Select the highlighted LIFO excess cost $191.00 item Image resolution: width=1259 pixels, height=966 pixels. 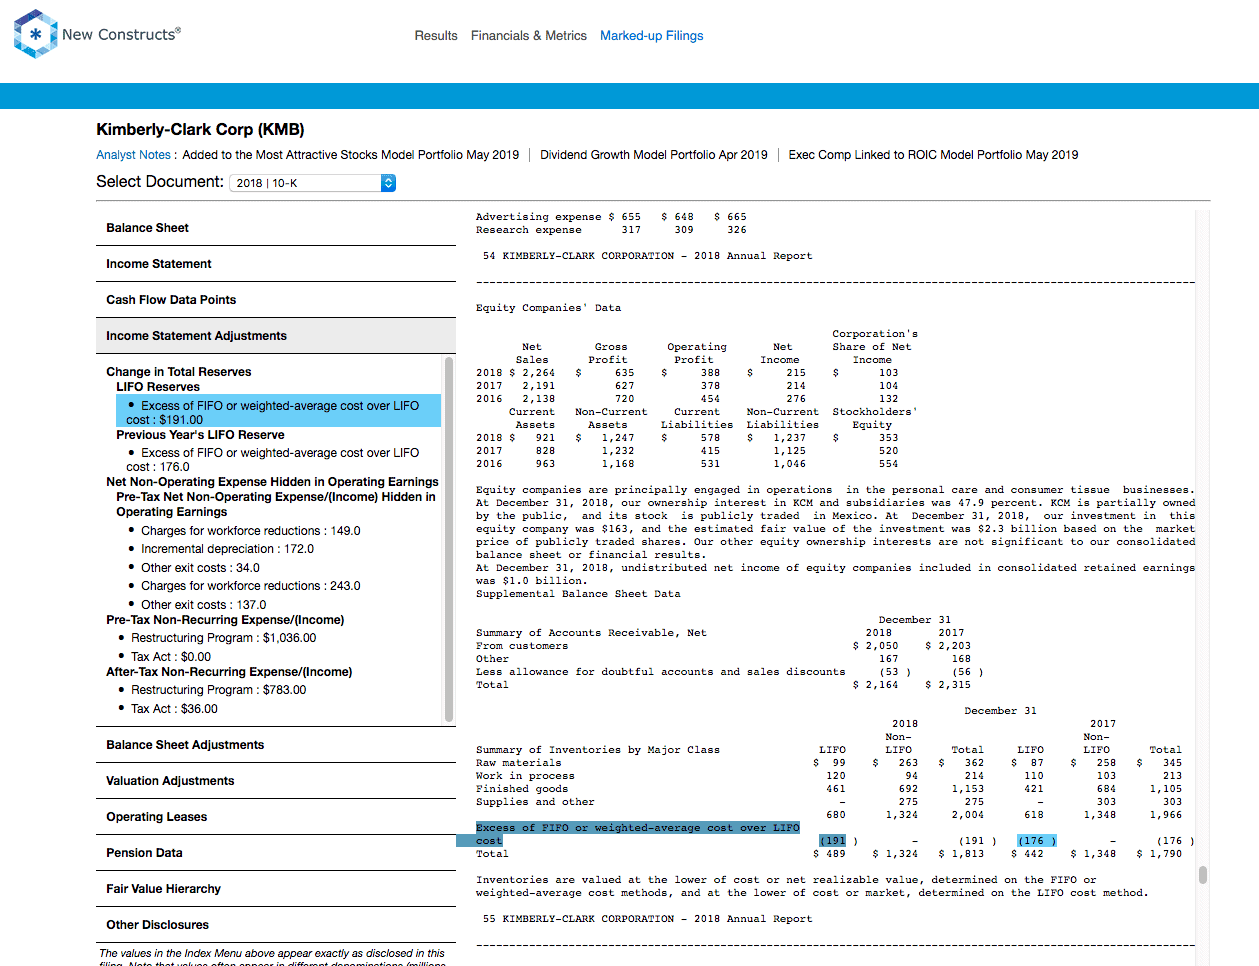tap(278, 412)
